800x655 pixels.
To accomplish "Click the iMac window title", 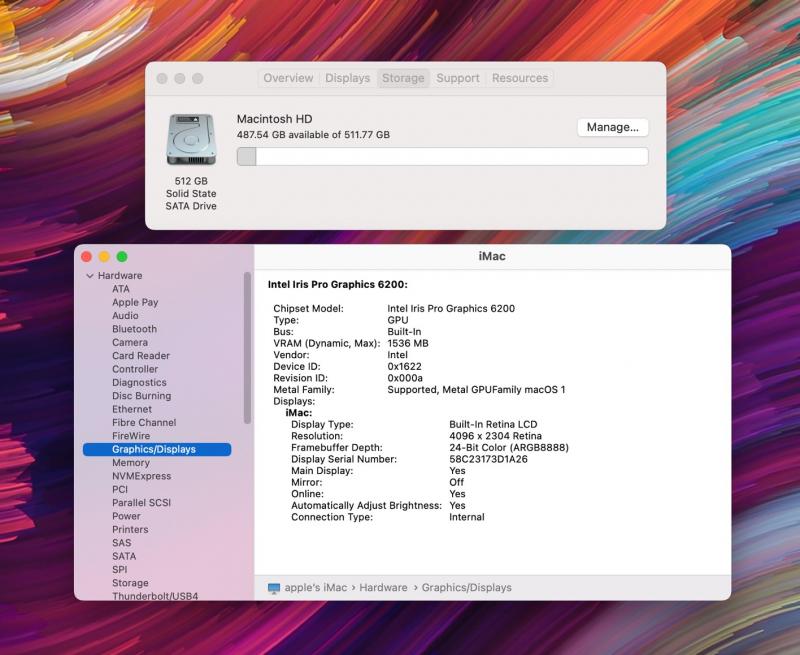I will click(492, 257).
